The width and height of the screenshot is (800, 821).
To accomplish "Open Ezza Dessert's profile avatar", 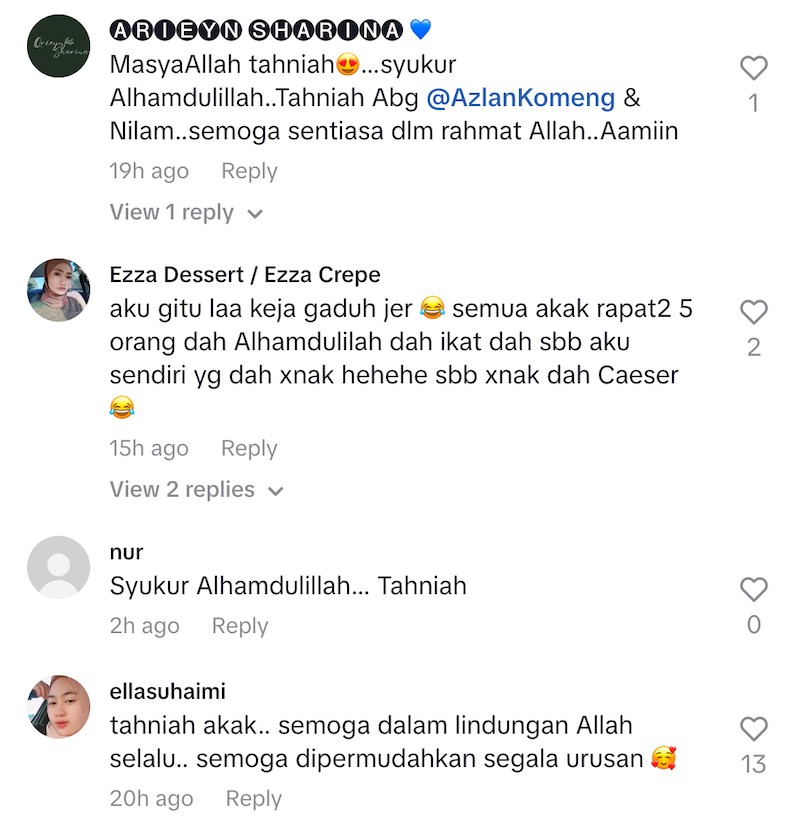I will [x=59, y=290].
